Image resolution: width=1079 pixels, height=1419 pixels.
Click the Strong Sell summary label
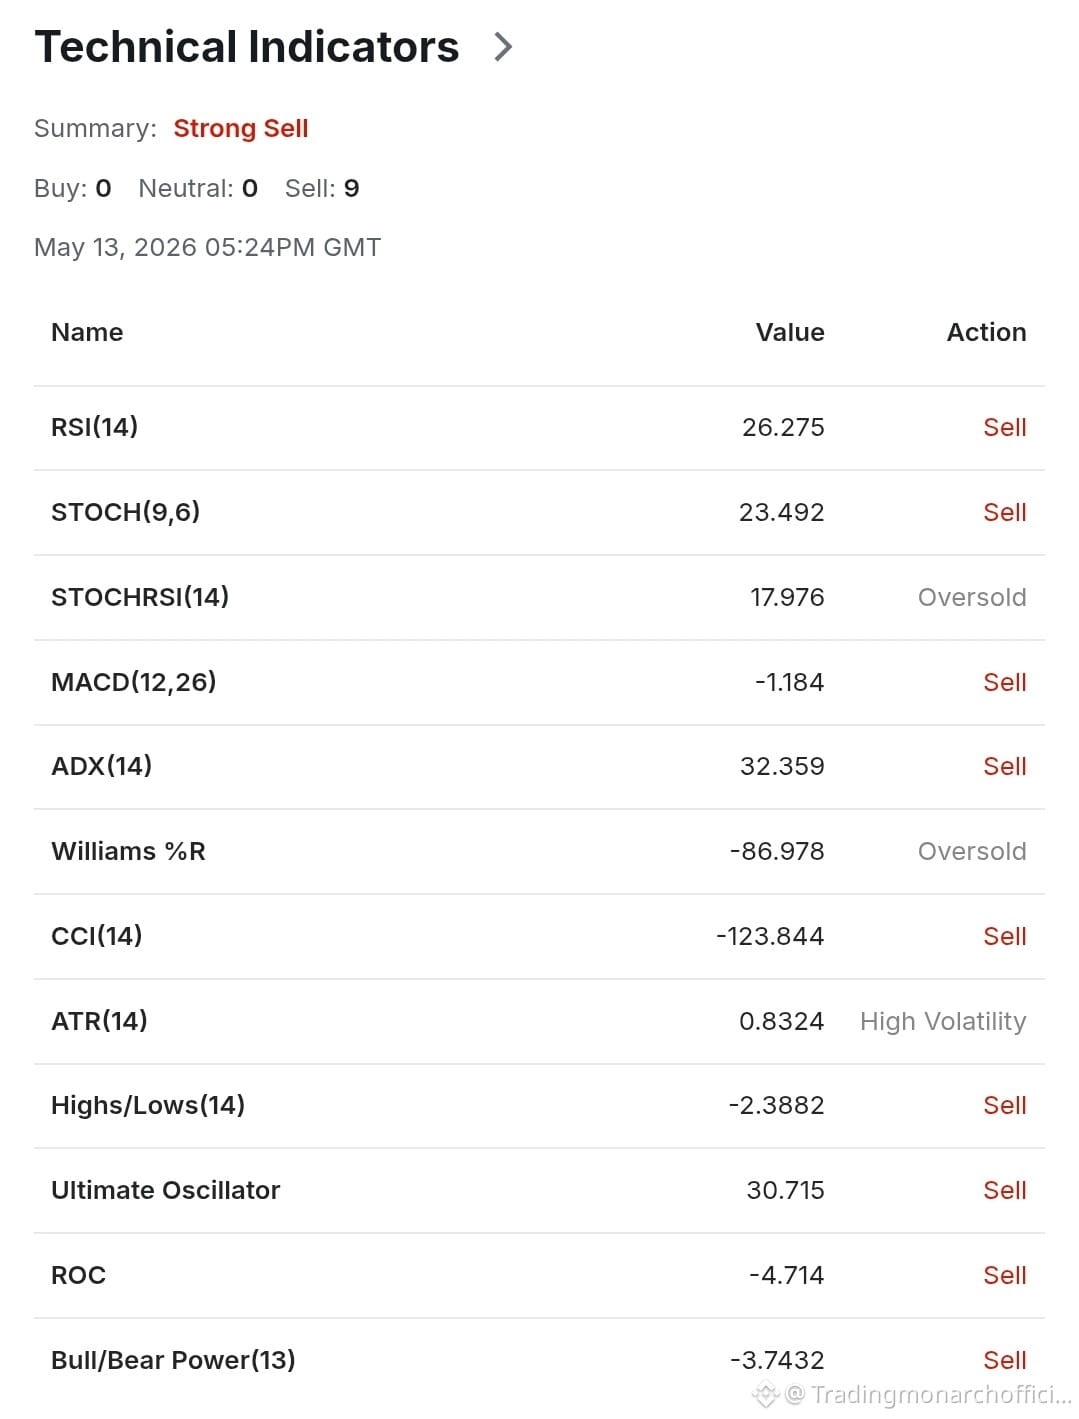241,129
